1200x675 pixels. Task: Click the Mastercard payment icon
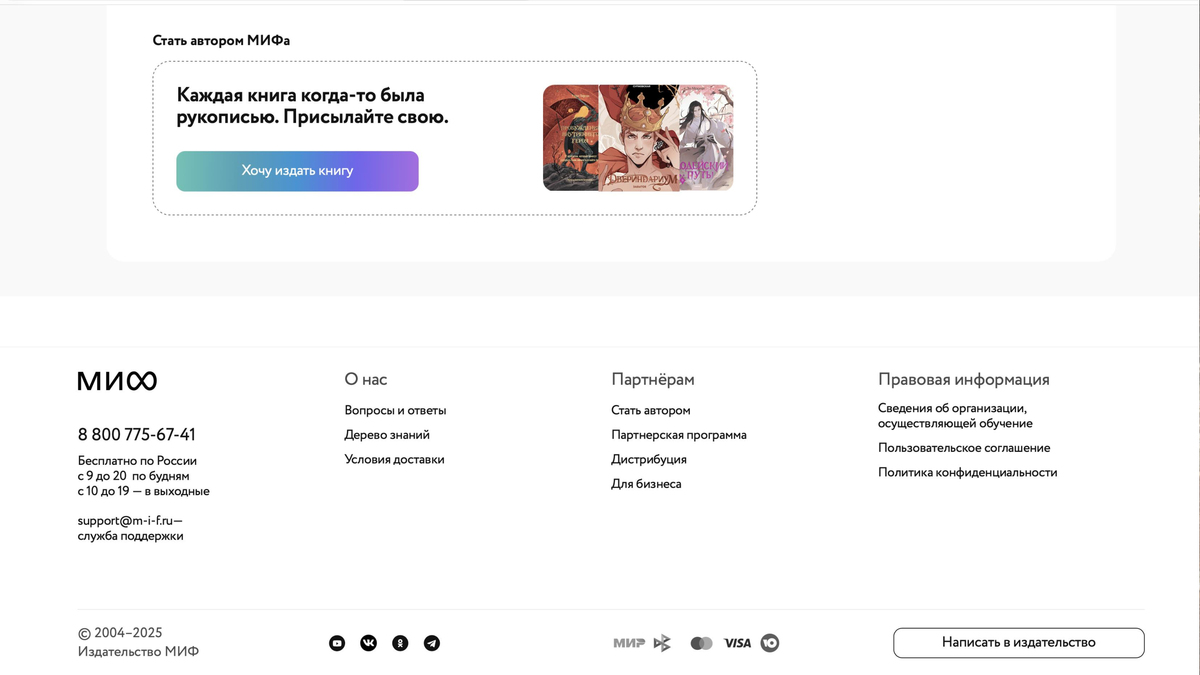701,643
